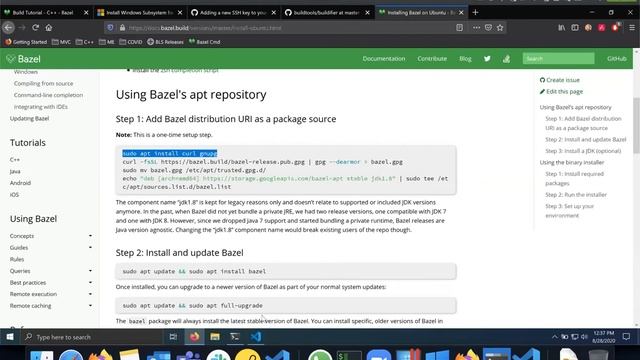Open the Firefox hamburger menu

click(x=632, y=28)
